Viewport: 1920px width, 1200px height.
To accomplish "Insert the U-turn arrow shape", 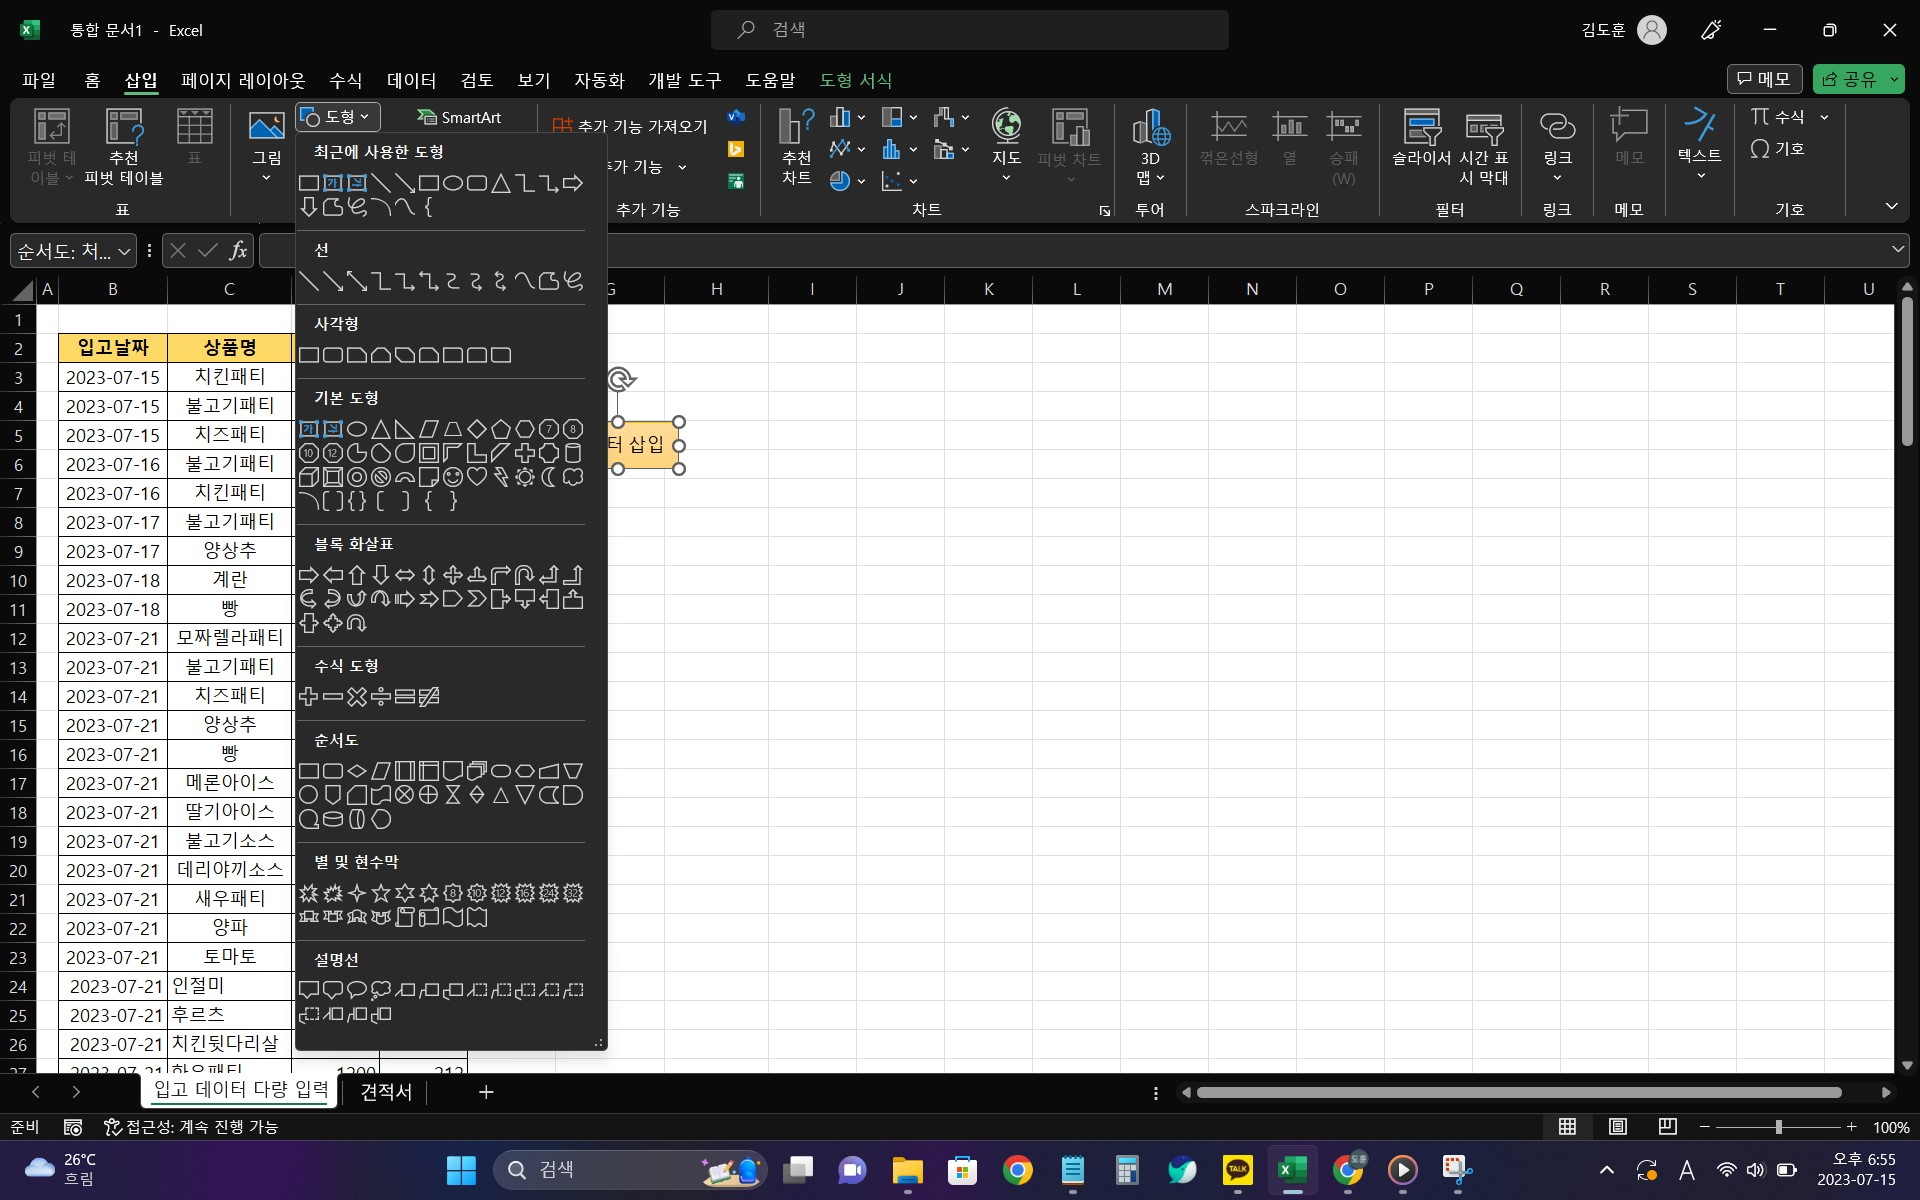I will [x=525, y=575].
